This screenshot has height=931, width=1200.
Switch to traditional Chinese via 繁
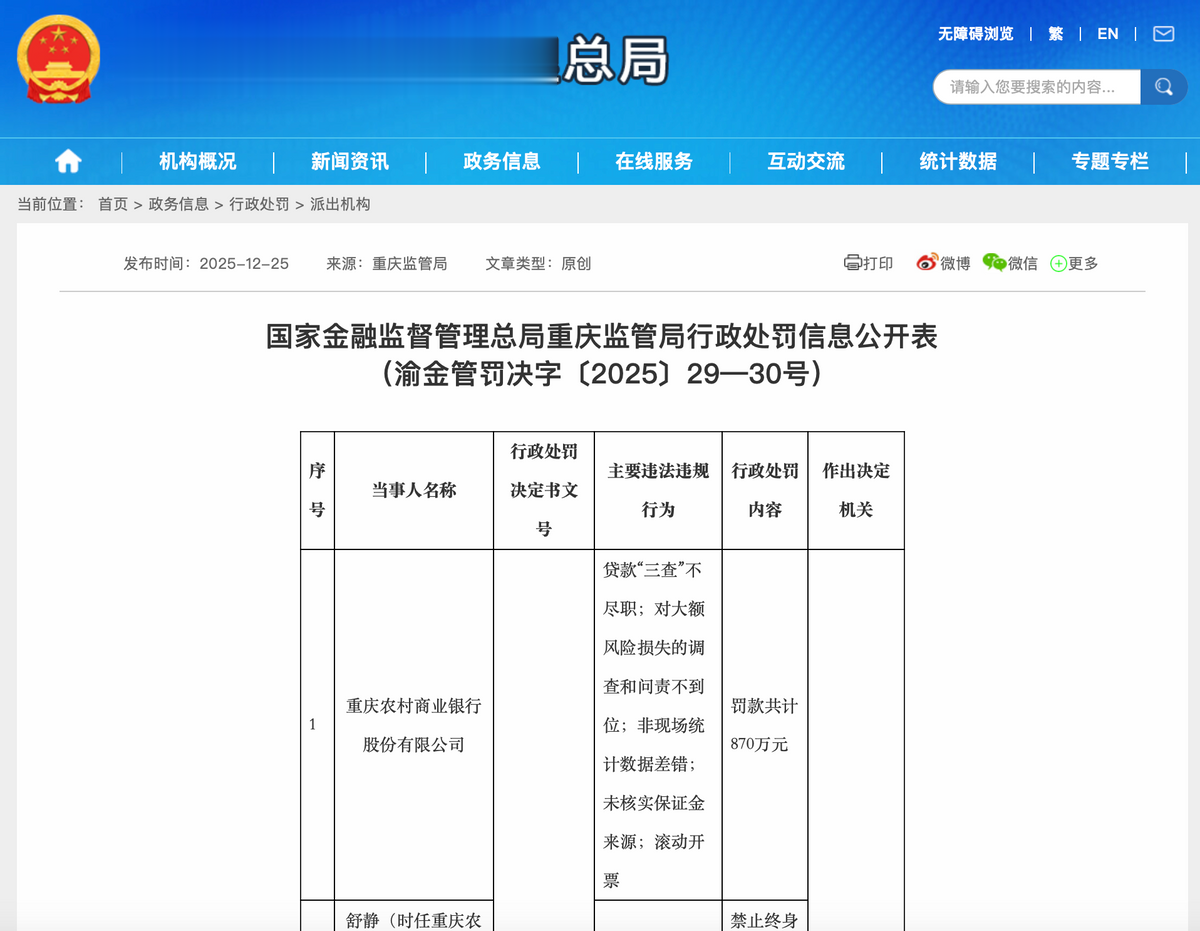pyautogui.click(x=1055, y=33)
